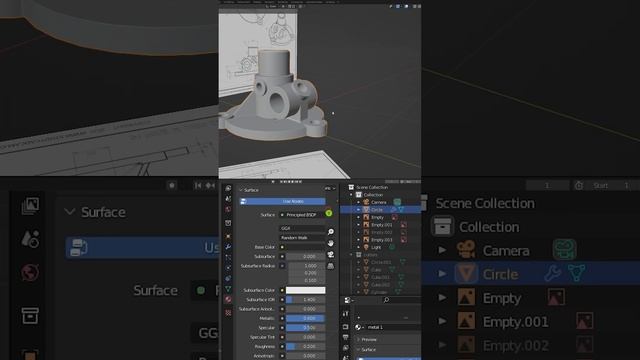This screenshot has height=360, width=640.
Task: Click the Metallic socket dot
Action: [x=282, y=318]
